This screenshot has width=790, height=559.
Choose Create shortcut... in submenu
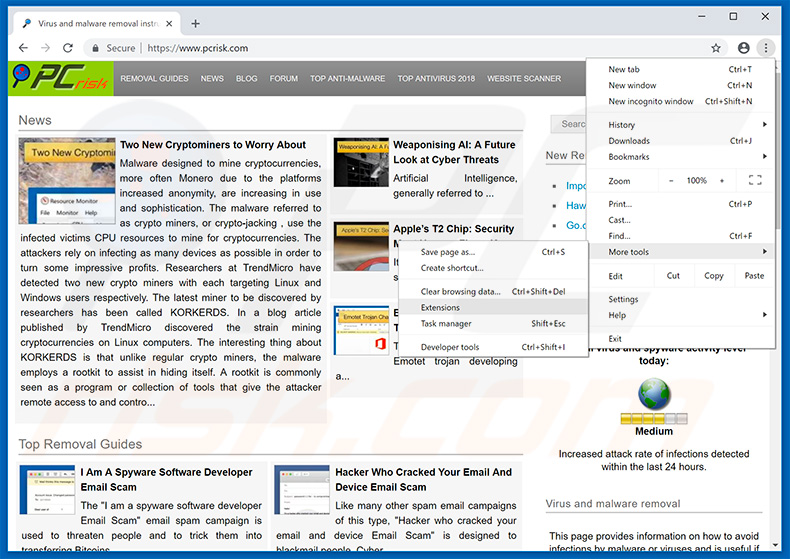(x=493, y=268)
